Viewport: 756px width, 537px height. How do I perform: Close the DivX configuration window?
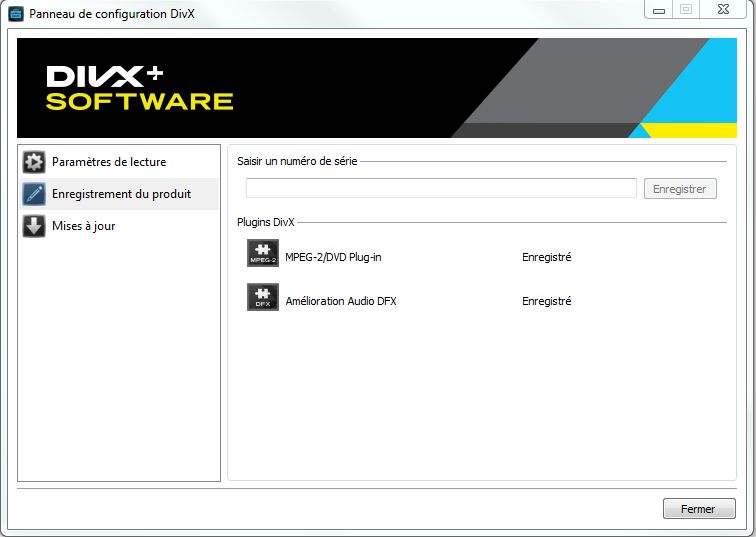pyautogui.click(x=723, y=10)
